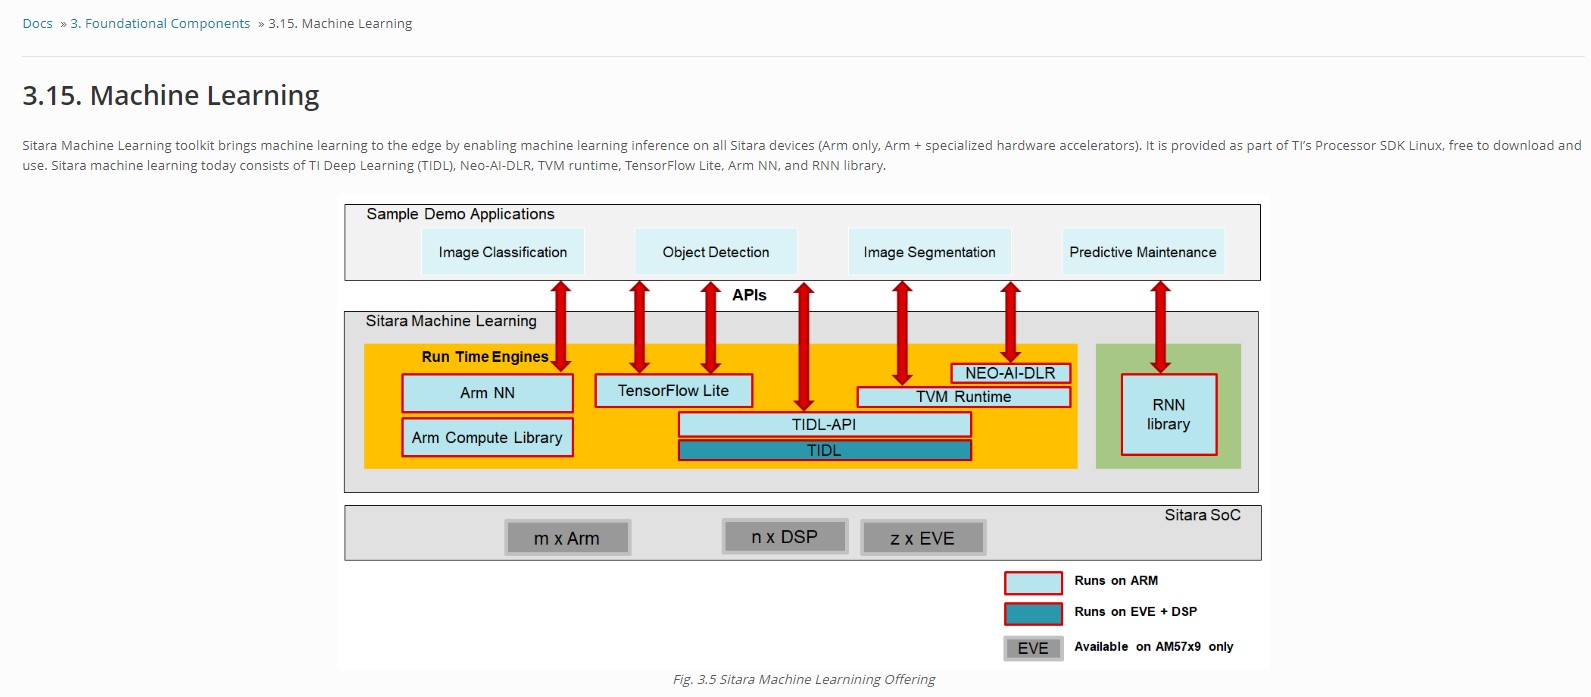Image resolution: width=1591 pixels, height=697 pixels.
Task: Click the n x DSP hardware block
Action: (785, 537)
